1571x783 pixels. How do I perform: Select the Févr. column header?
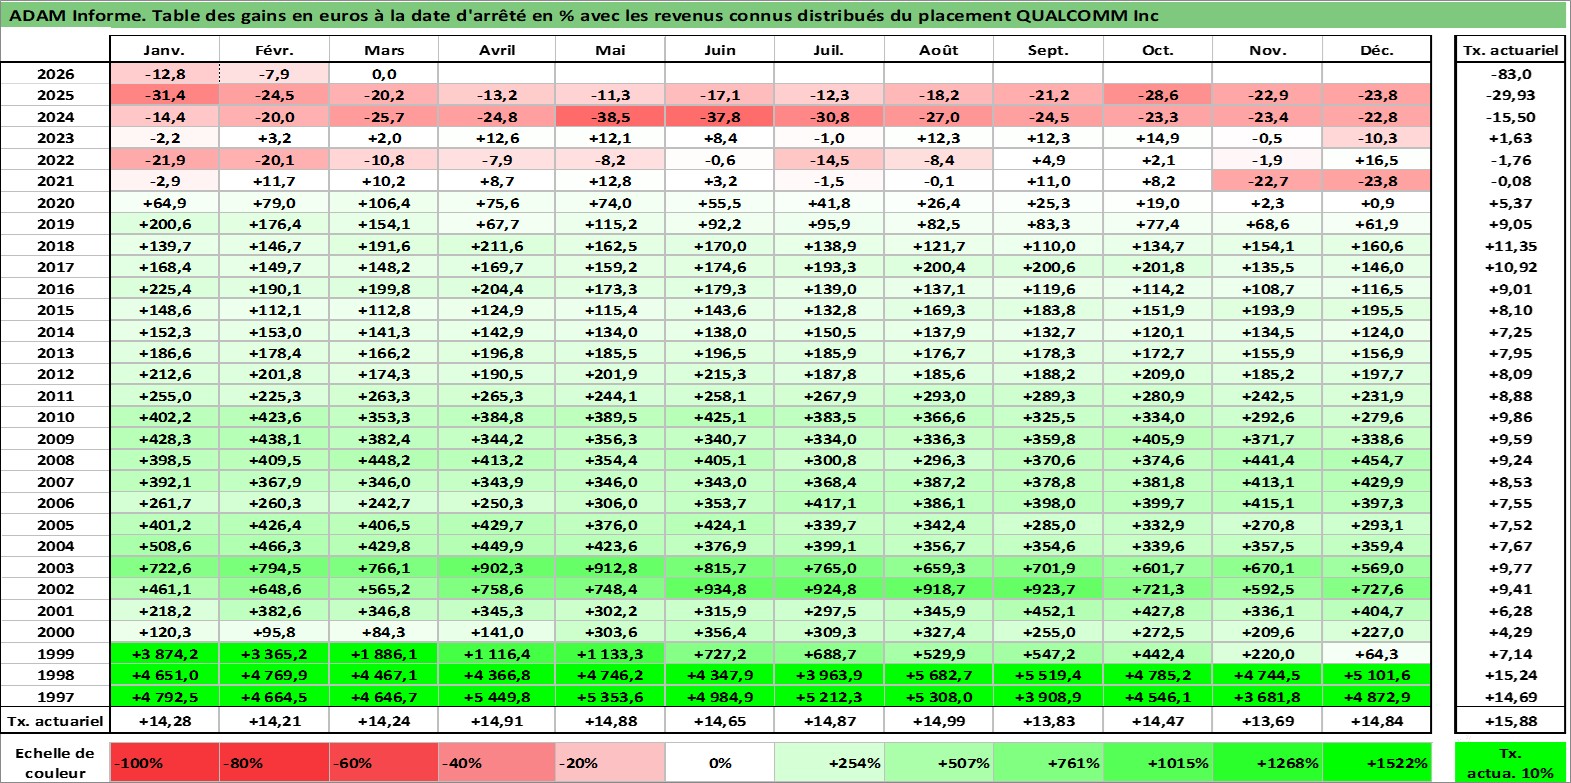(274, 50)
